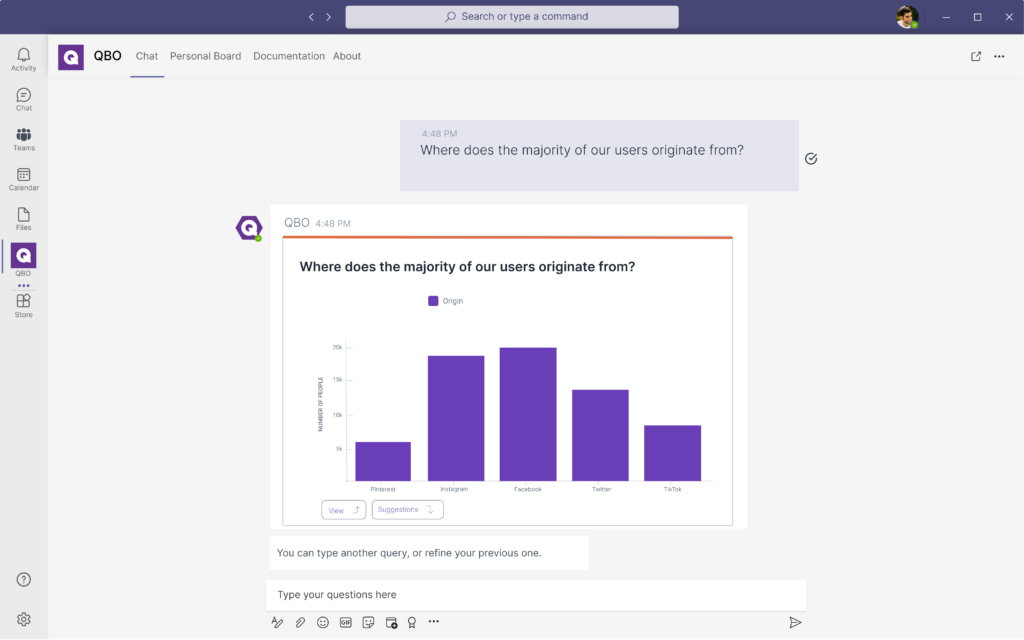Pop out the QBO app window
The width and height of the screenshot is (1024, 640).
click(976, 56)
